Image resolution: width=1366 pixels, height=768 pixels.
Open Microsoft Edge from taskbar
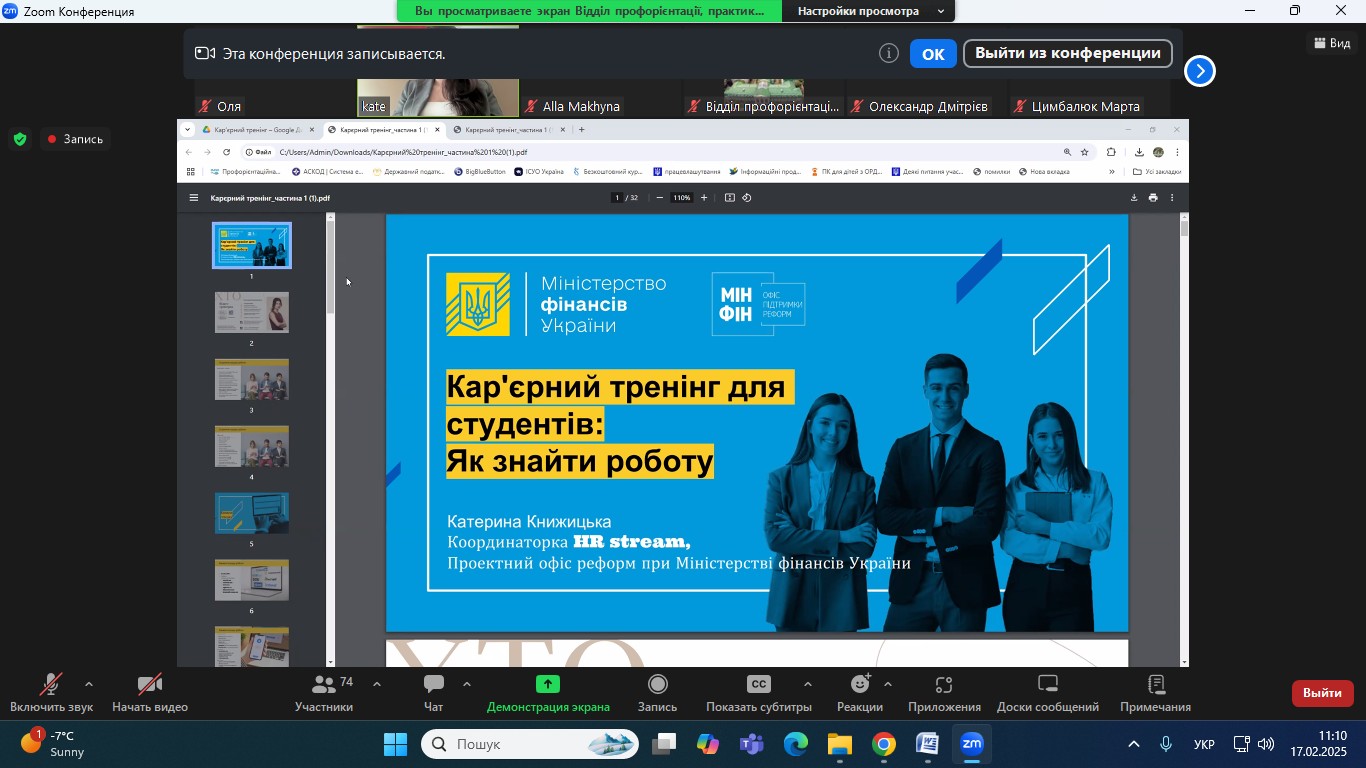(796, 744)
